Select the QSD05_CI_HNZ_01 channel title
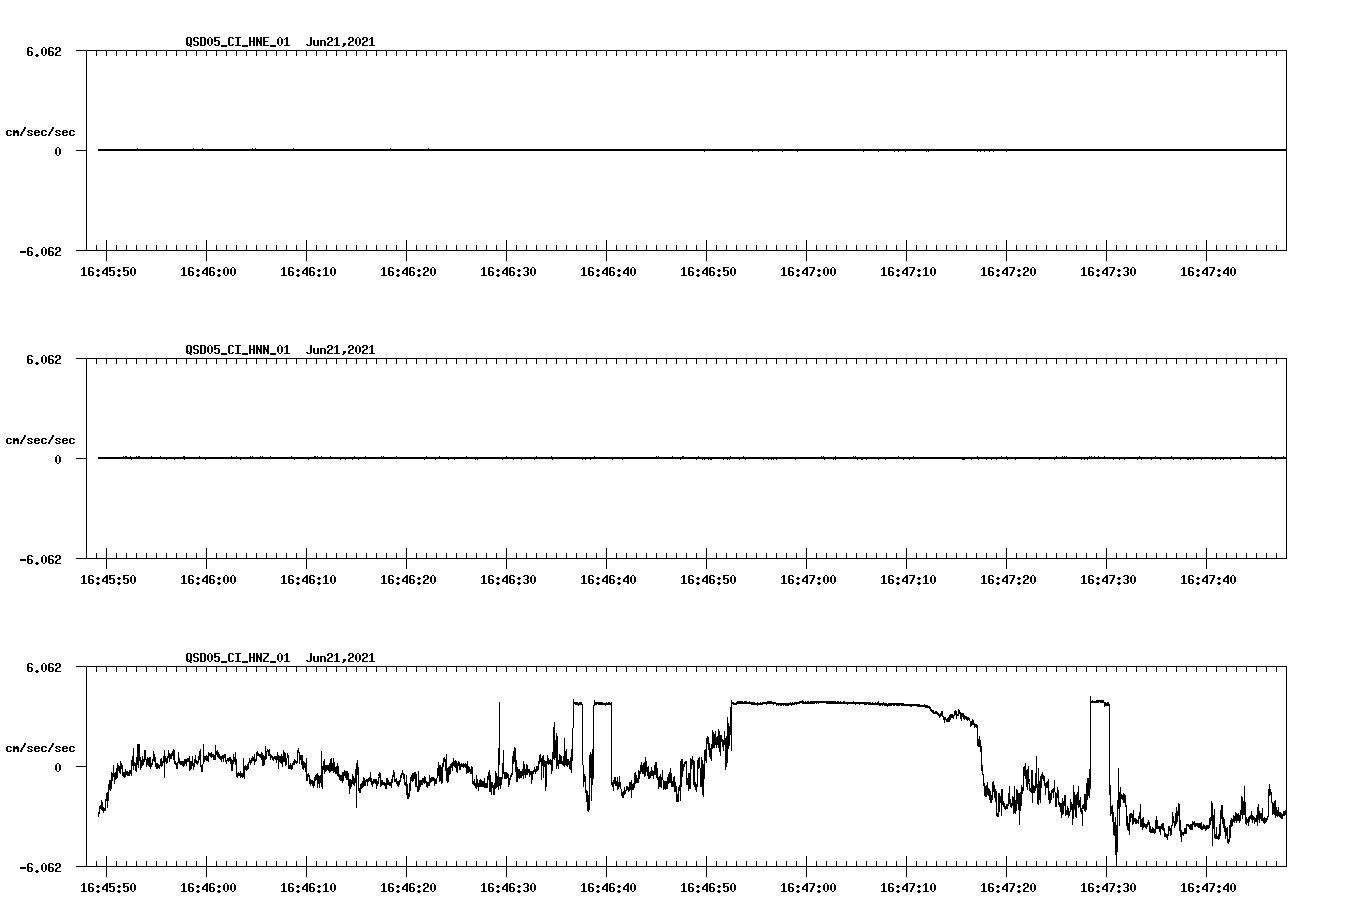Viewport: 1358px width, 924px height. [x=238, y=658]
